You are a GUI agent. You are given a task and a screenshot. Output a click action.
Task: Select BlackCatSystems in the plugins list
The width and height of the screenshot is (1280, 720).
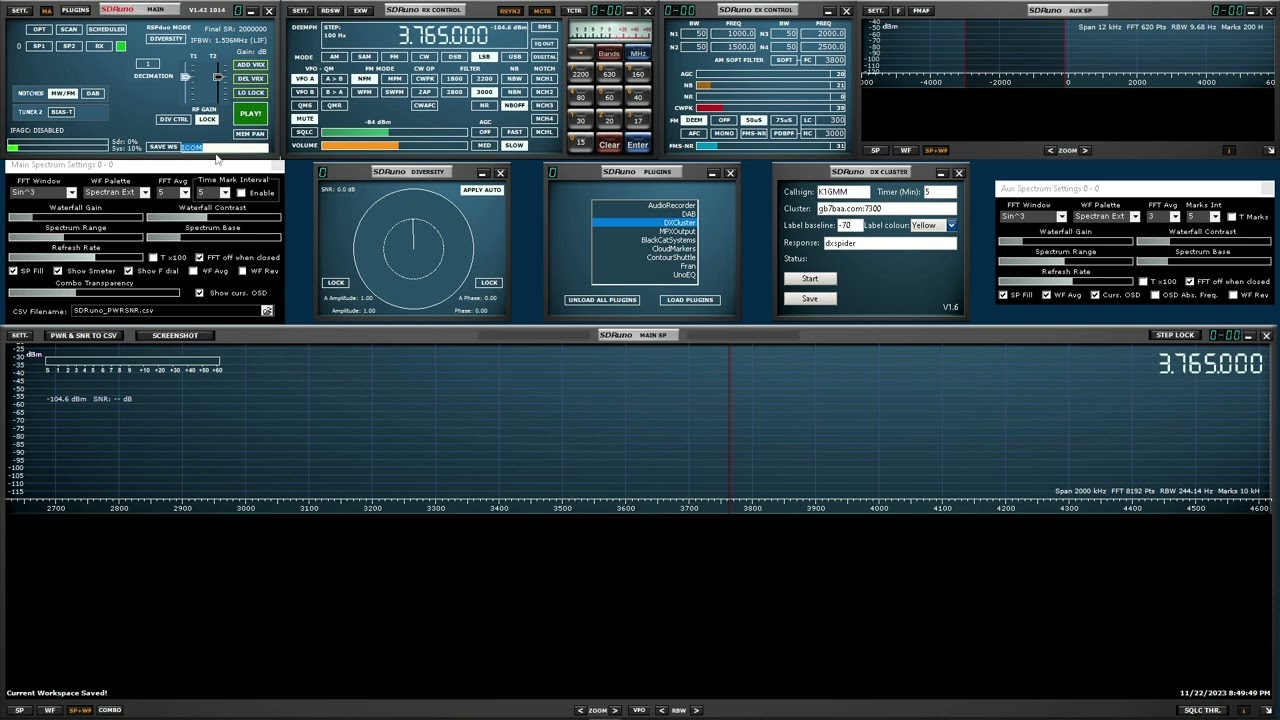645,241
